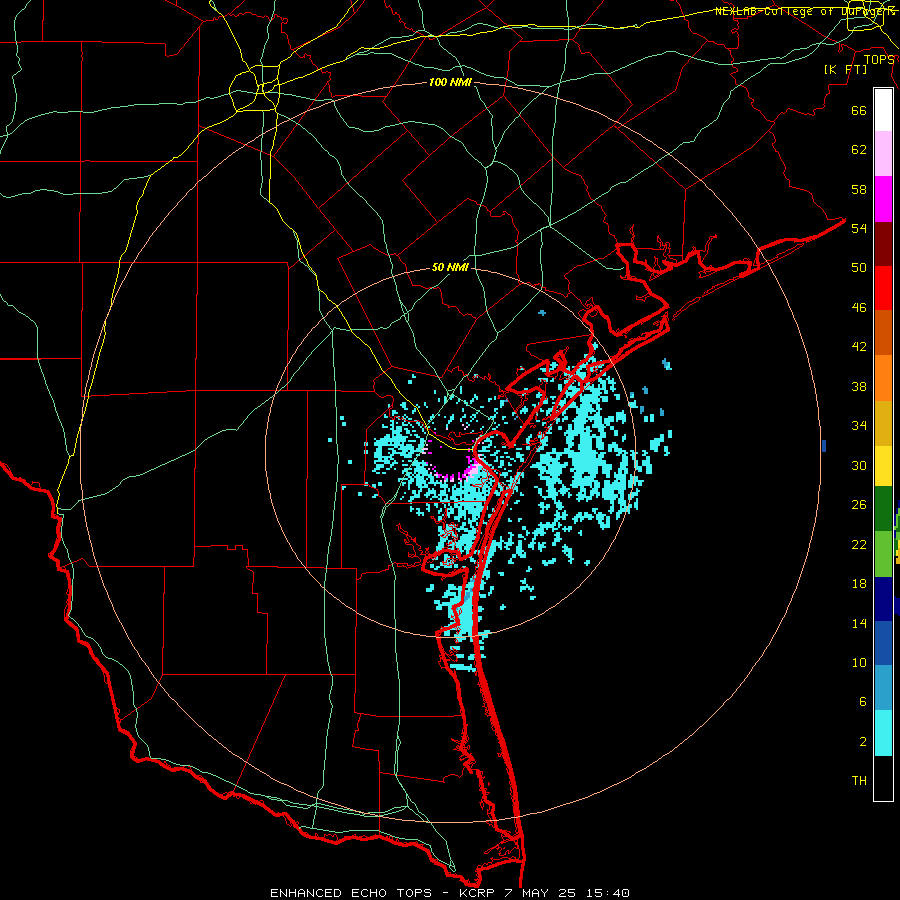Viewport: 900px width, 900px height.
Task: Click the TOPS legend title
Action: (879, 60)
